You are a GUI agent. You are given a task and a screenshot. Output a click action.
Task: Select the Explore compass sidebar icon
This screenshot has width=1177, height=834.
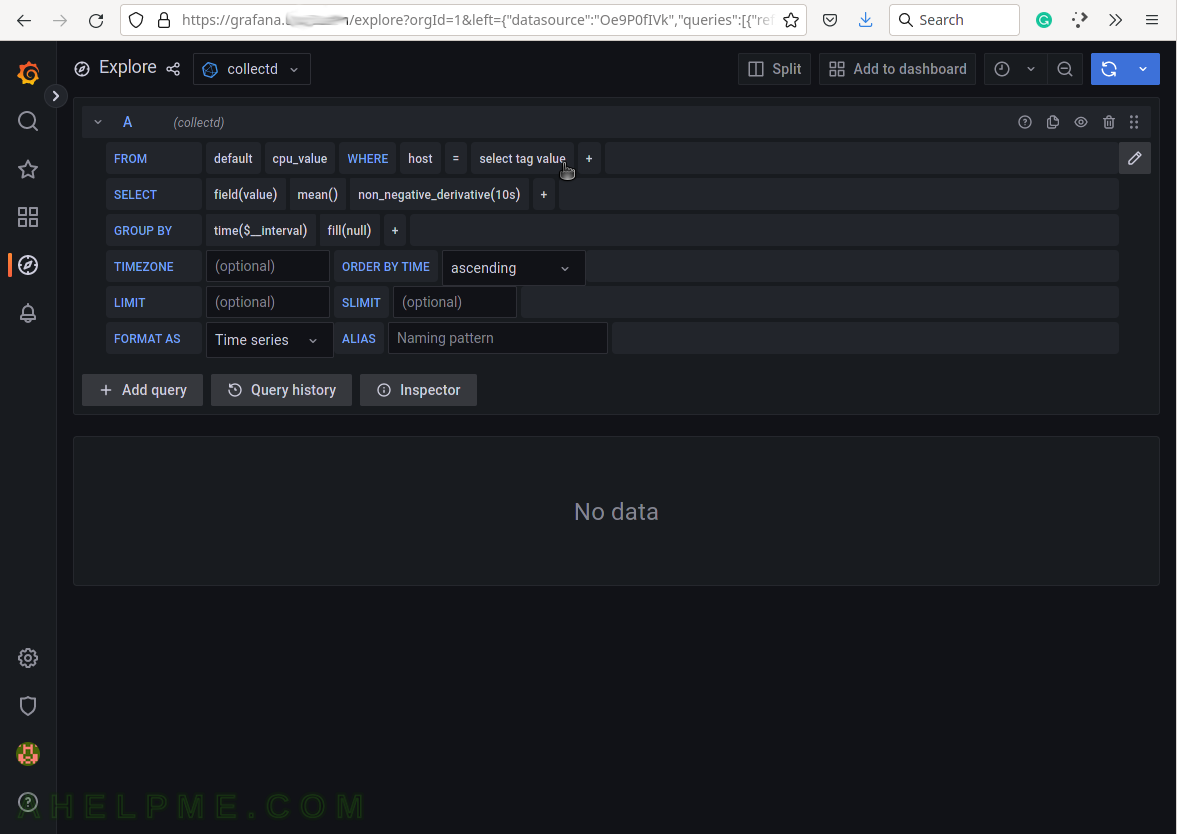tap(28, 265)
